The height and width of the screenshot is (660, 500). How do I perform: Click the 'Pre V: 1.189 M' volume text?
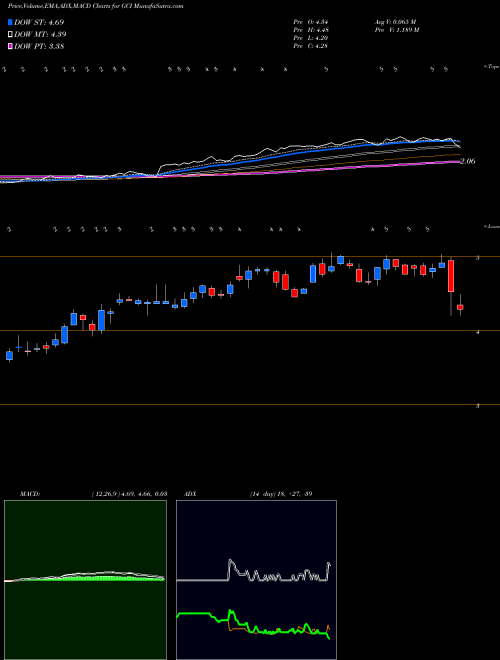[396, 30]
